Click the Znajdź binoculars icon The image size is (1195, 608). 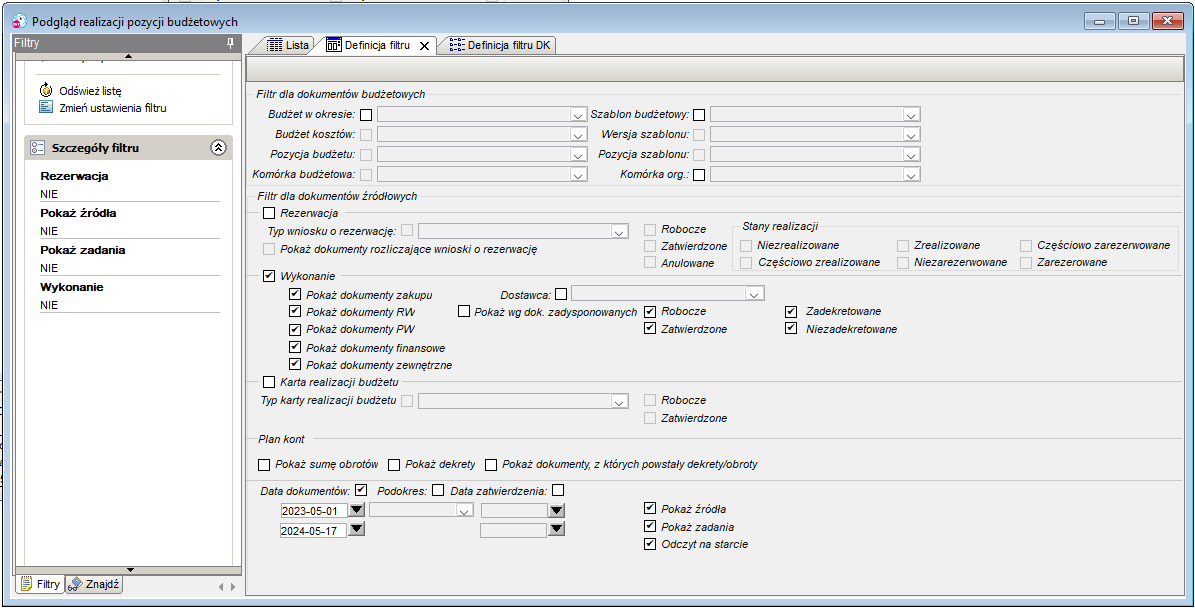75,585
